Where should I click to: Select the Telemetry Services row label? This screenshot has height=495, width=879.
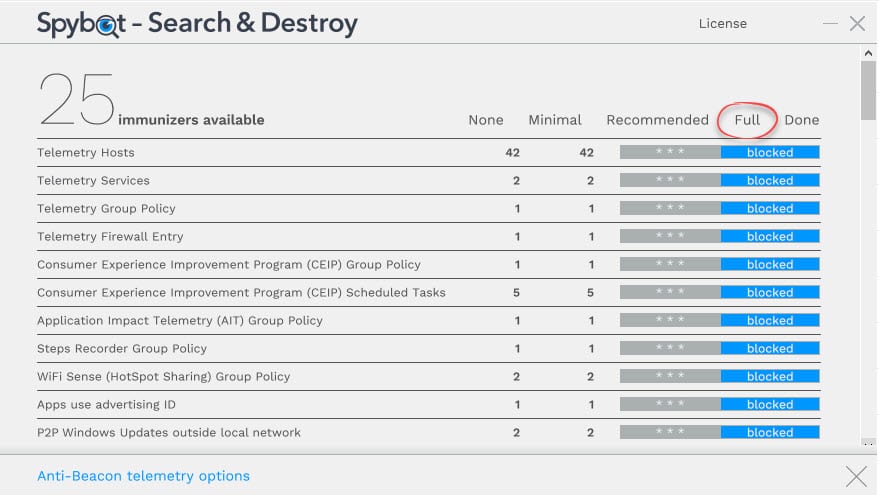click(x=93, y=181)
